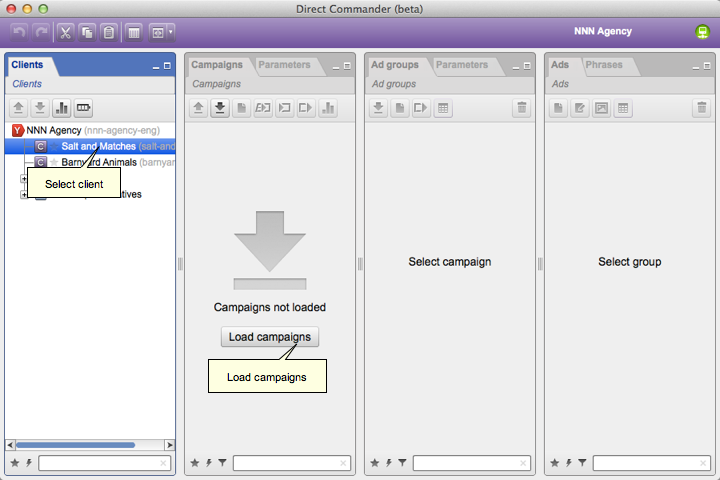Click the search field below Ad groups panel
This screenshot has width=720, height=480.
pyautogui.click(x=472, y=463)
